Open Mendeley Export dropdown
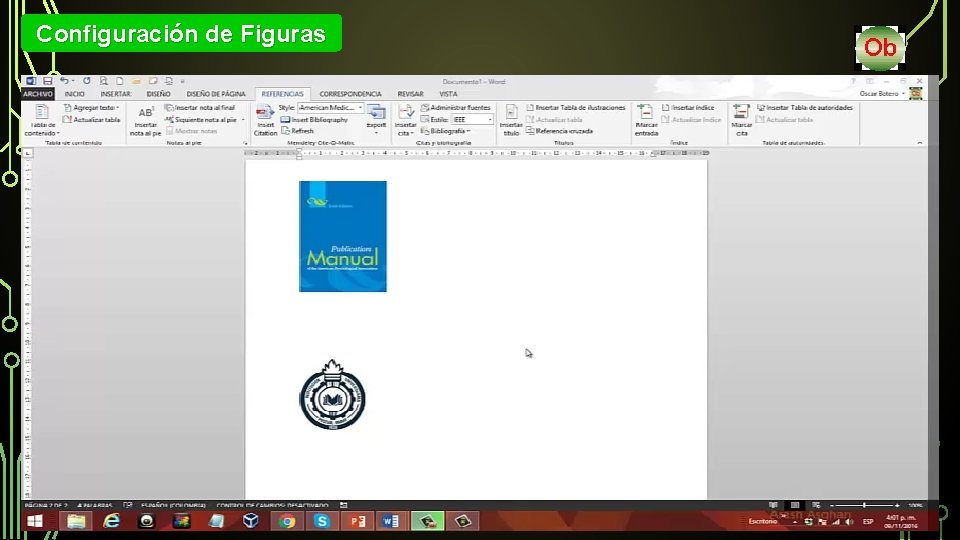Screen dimensions: 960x540 click(x=376, y=119)
